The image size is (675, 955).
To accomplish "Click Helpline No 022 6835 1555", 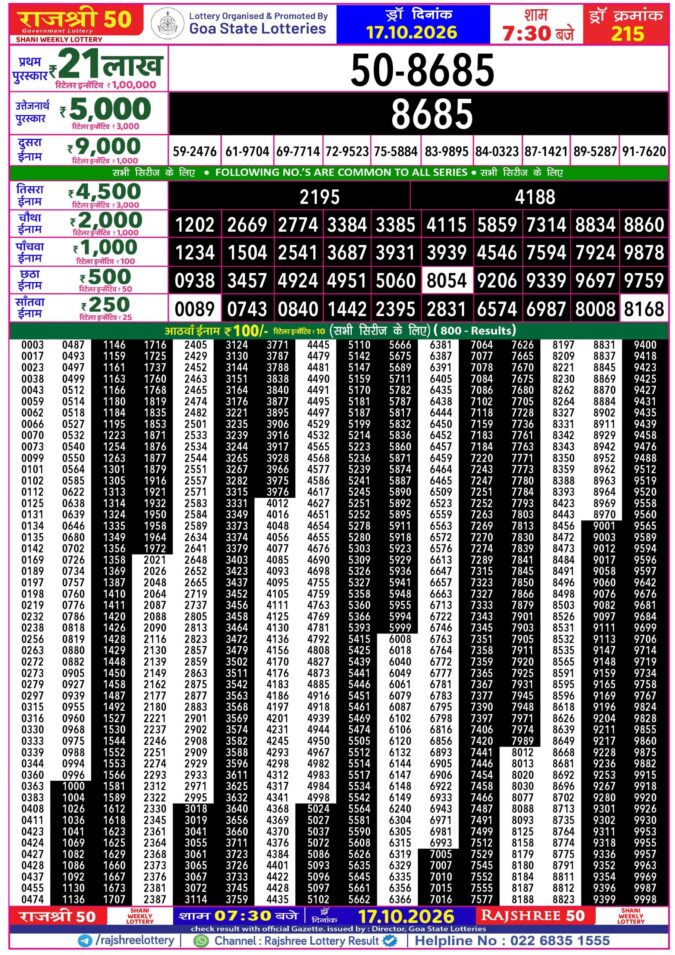I will click(x=512, y=941).
